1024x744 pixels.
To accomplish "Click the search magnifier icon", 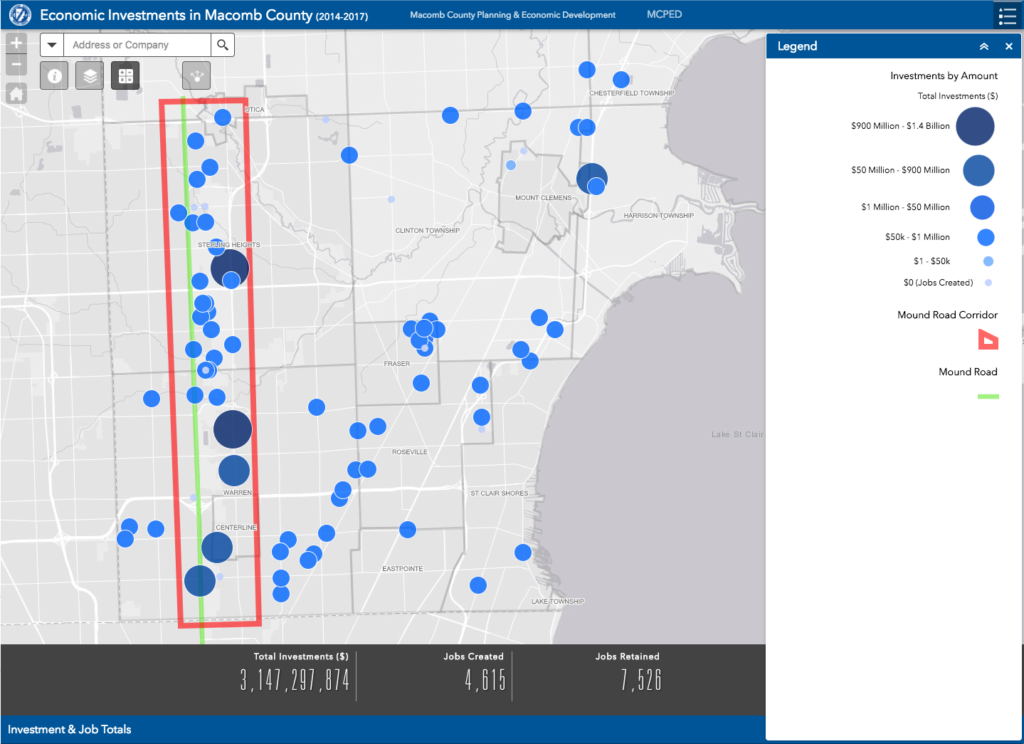I will (222, 44).
